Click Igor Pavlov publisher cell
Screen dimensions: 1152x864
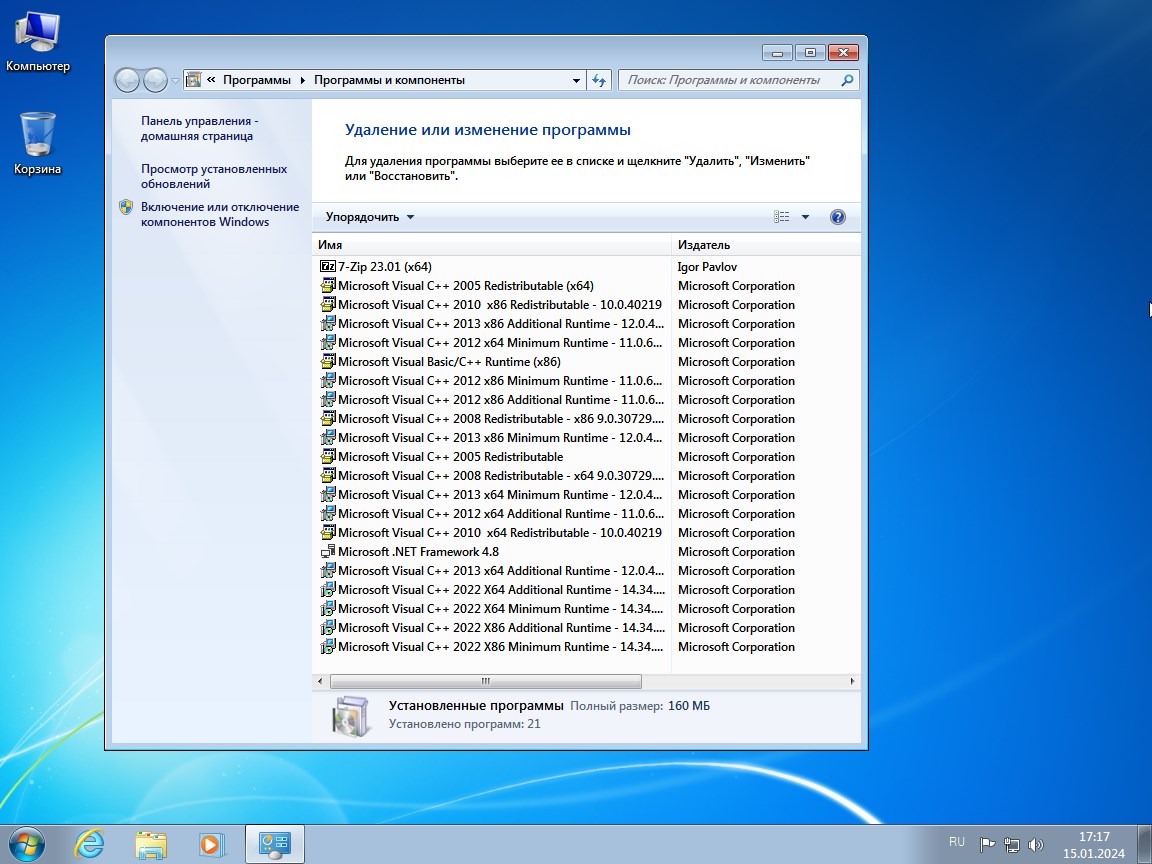[x=707, y=267]
